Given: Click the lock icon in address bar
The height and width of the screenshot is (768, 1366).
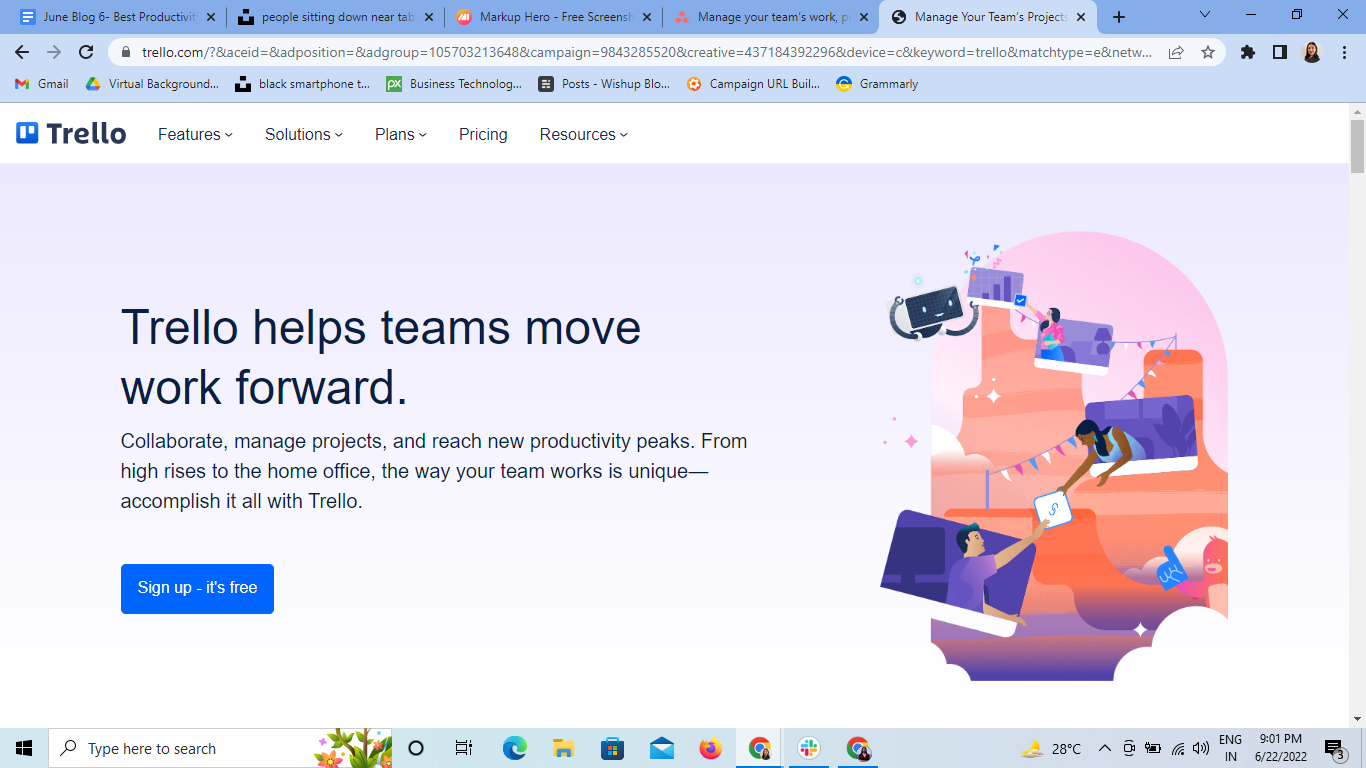Looking at the screenshot, I should [126, 52].
